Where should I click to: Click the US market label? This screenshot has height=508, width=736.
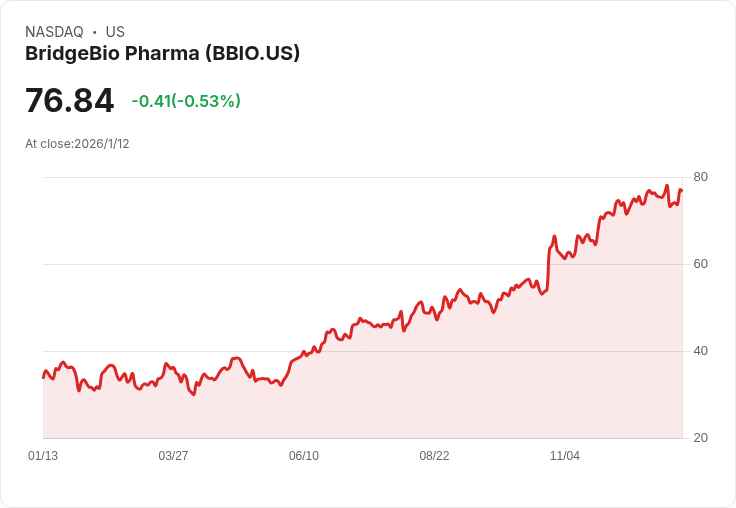tap(115, 32)
